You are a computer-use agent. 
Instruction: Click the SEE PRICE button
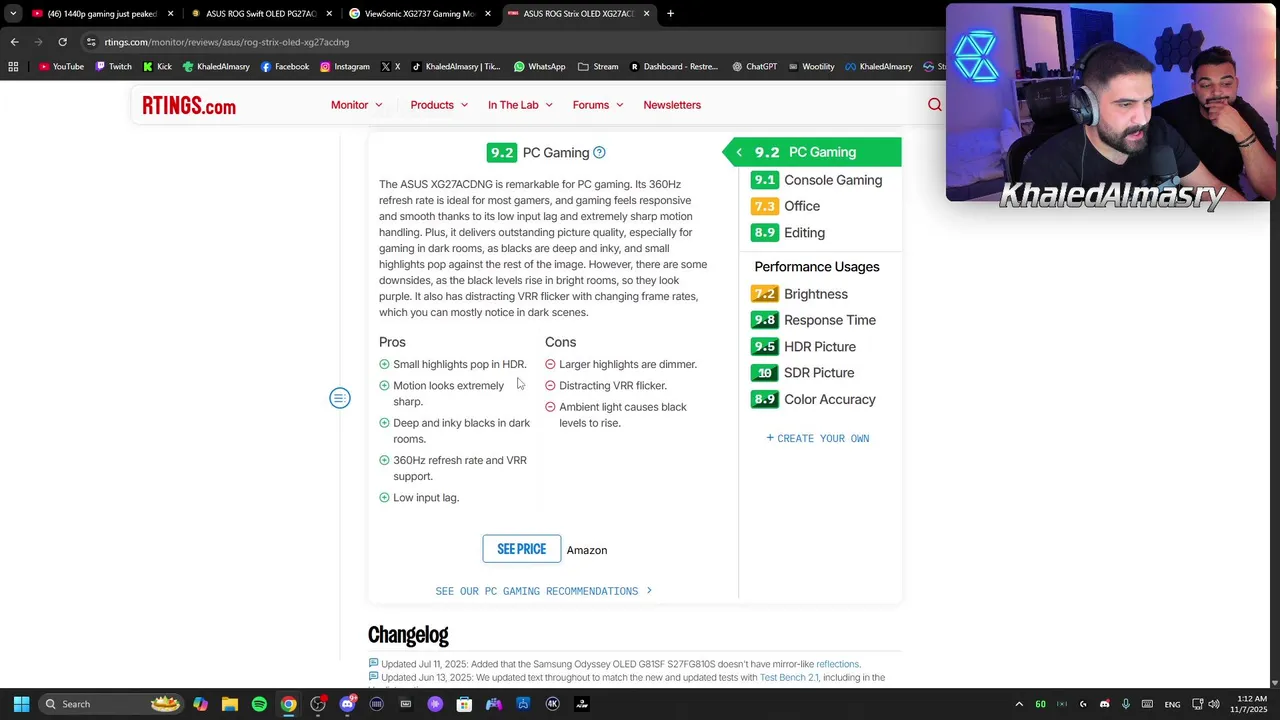tap(522, 549)
